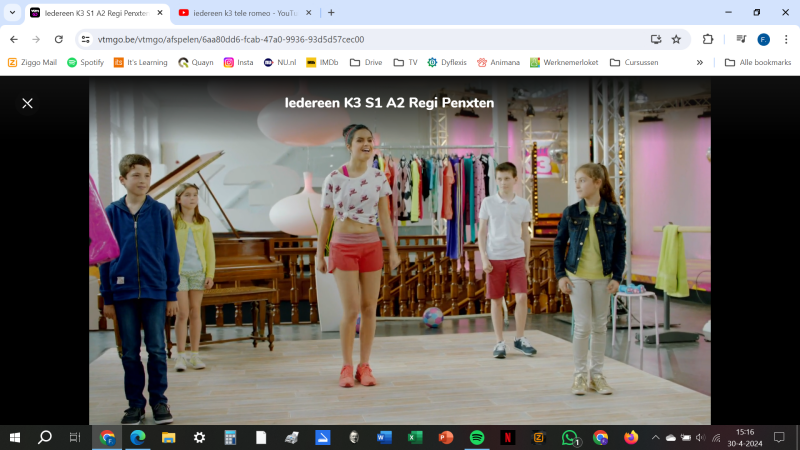Open the IMDb bookmark
The image size is (800, 450).
(322, 62)
